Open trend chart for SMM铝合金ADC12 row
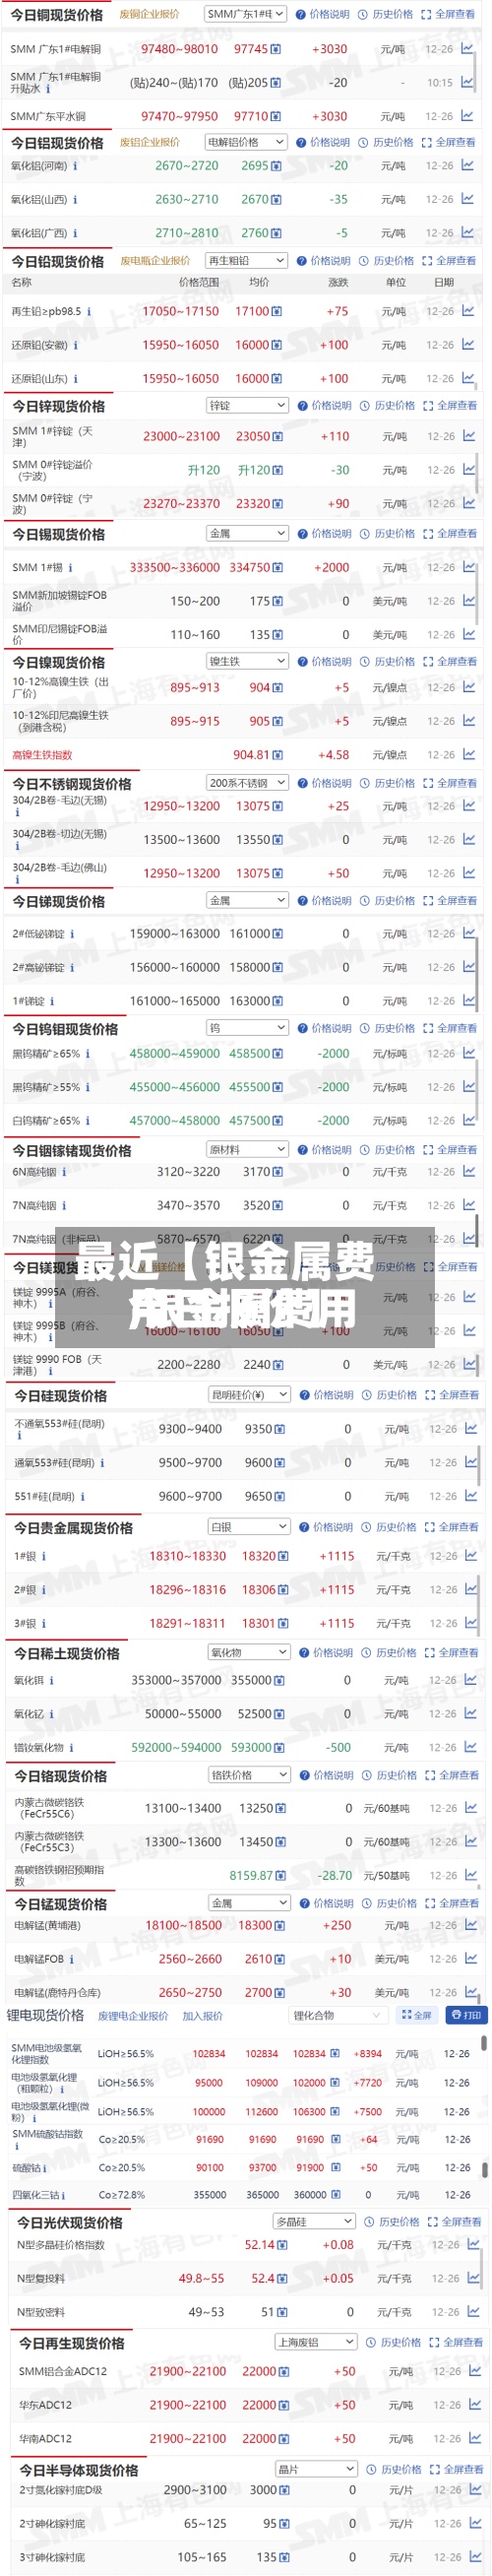Viewport: 492px width, 2576px height. tap(473, 2371)
